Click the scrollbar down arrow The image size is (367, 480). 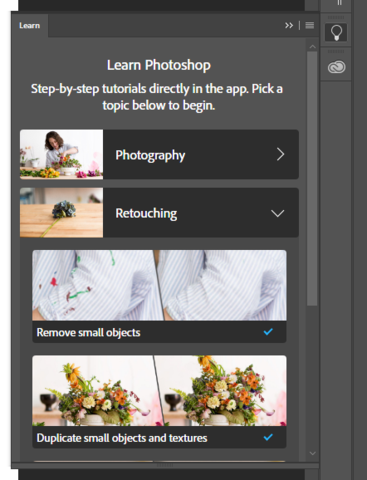click(312, 453)
